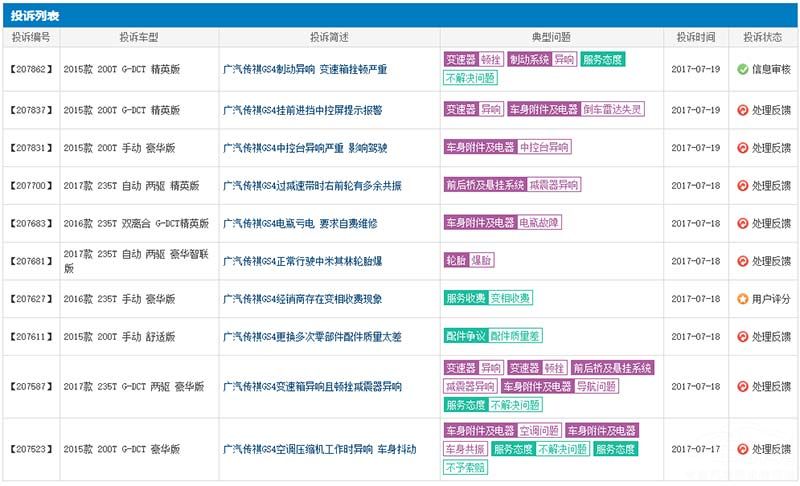
Task: Click the 投诉状态 column header
Action: (x=763, y=37)
